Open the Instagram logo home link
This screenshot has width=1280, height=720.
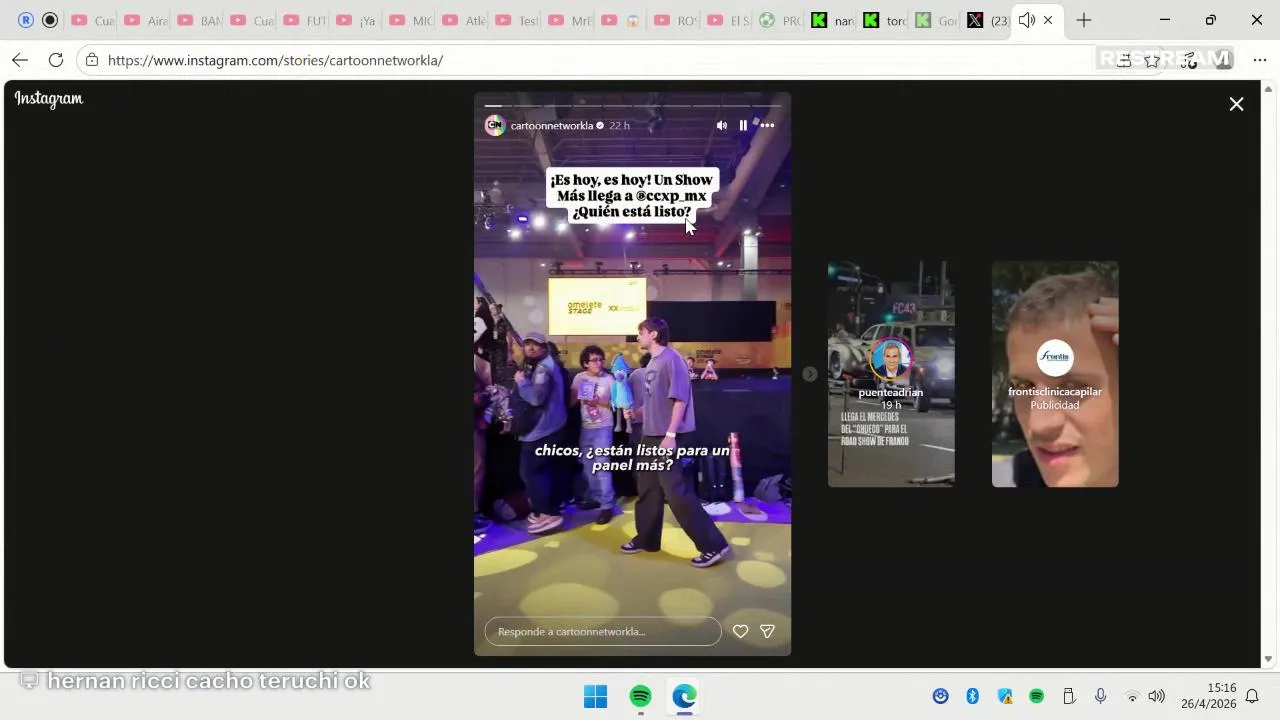click(x=48, y=98)
